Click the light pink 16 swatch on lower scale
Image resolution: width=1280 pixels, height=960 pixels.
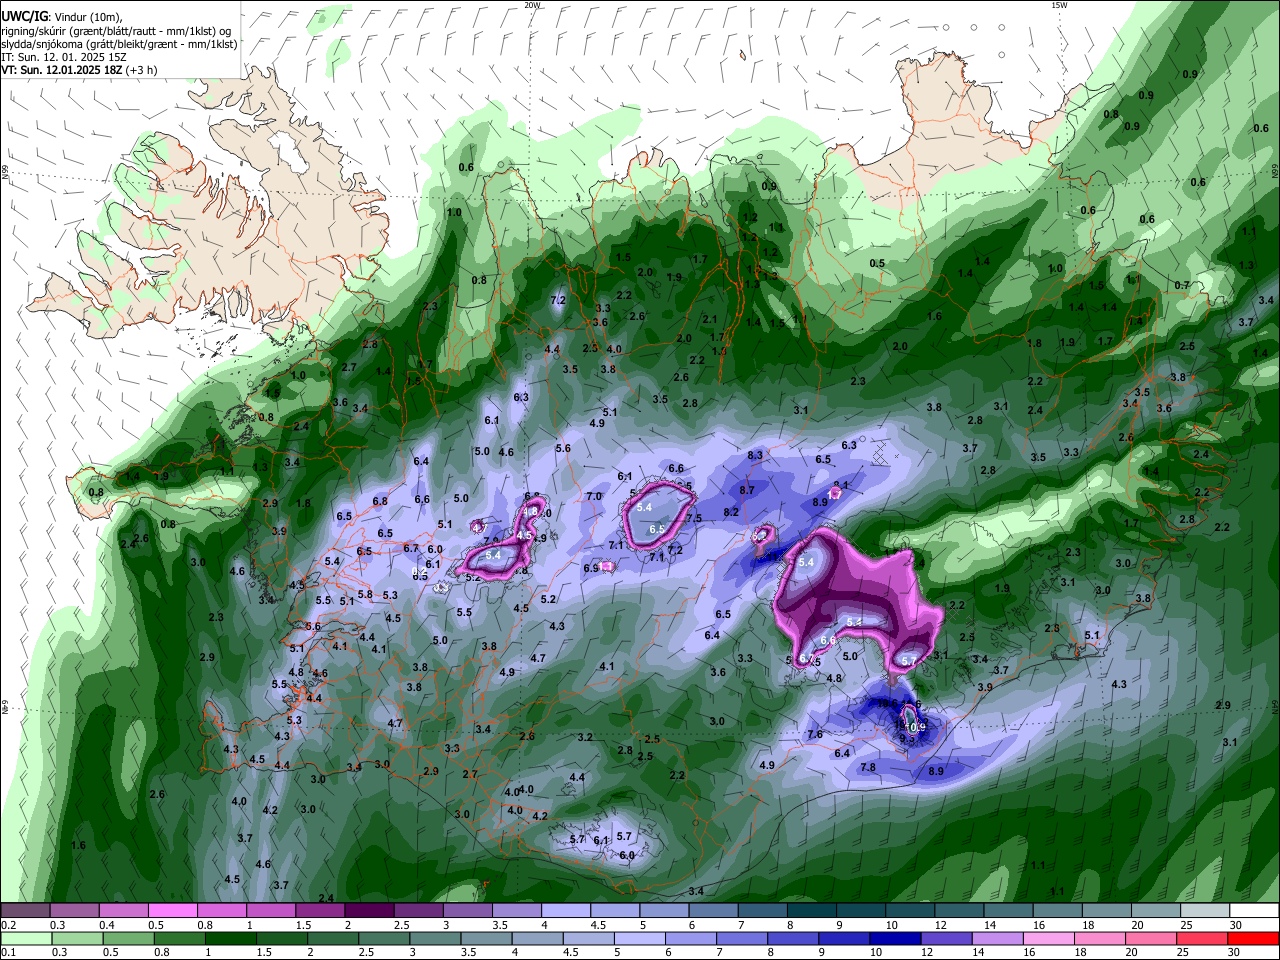(x=1048, y=939)
